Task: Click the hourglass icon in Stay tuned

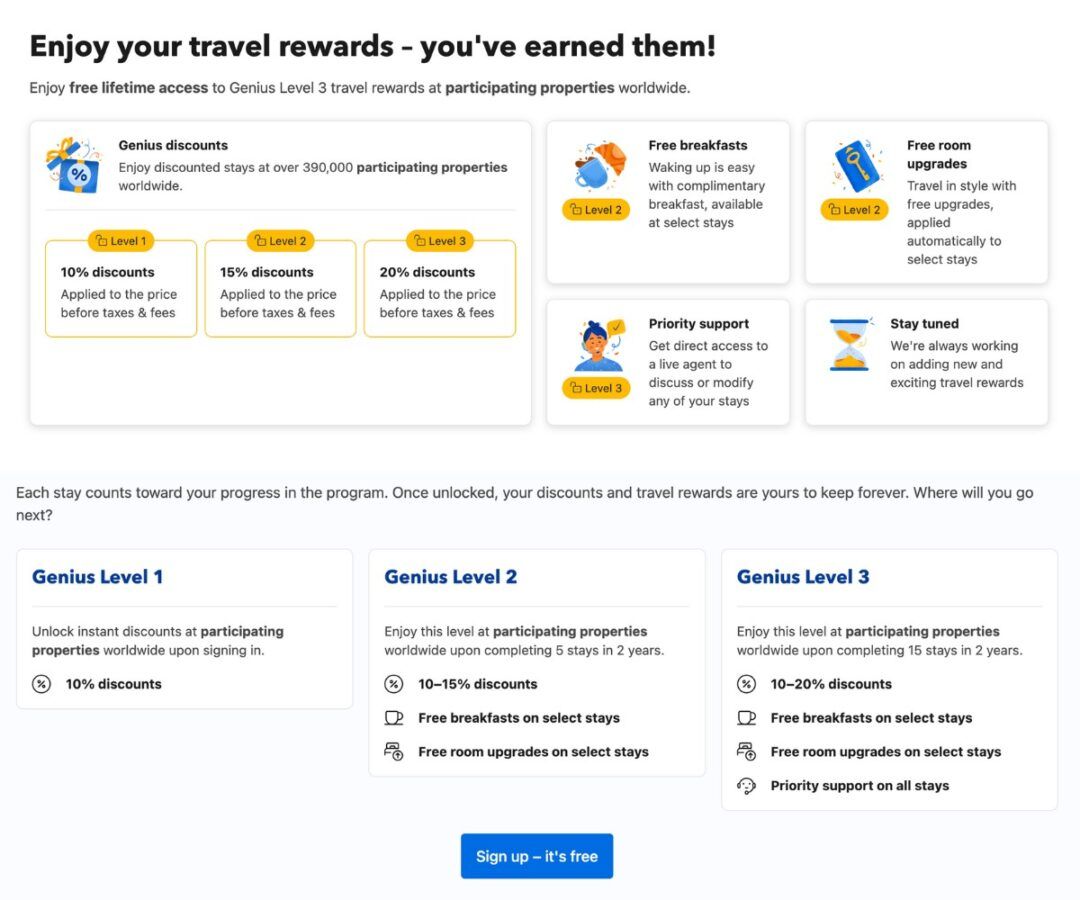Action: 848,344
